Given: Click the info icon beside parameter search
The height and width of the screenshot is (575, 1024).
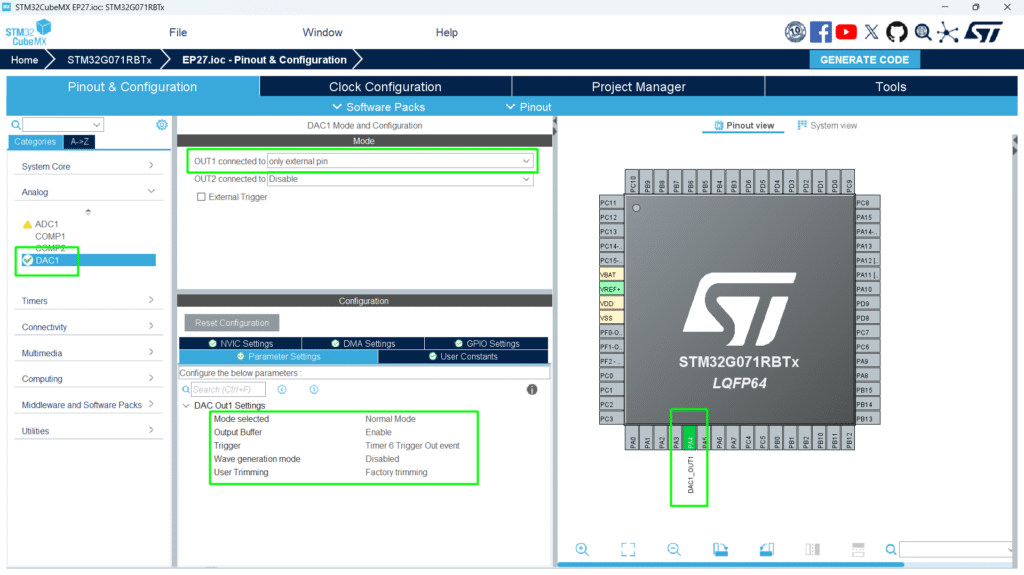Looking at the screenshot, I should point(313,389).
